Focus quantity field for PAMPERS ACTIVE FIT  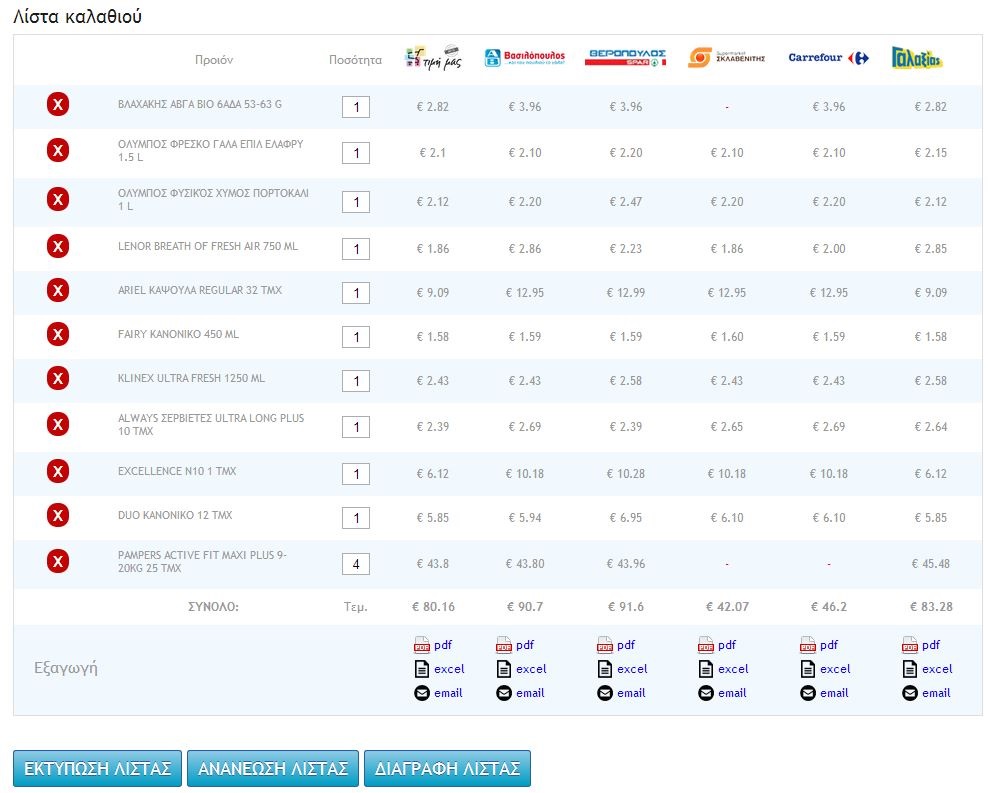coord(355,564)
